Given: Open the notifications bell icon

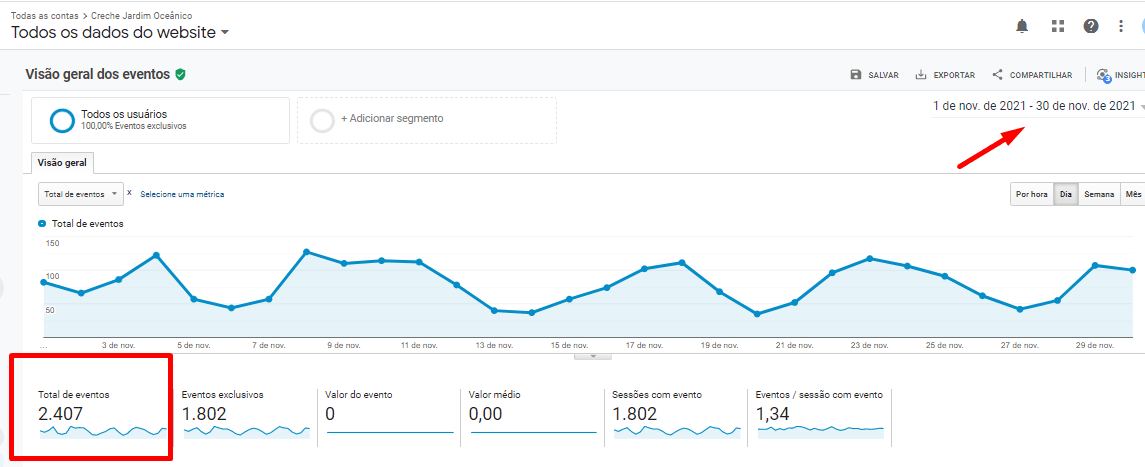Looking at the screenshot, I should [x=1022, y=26].
